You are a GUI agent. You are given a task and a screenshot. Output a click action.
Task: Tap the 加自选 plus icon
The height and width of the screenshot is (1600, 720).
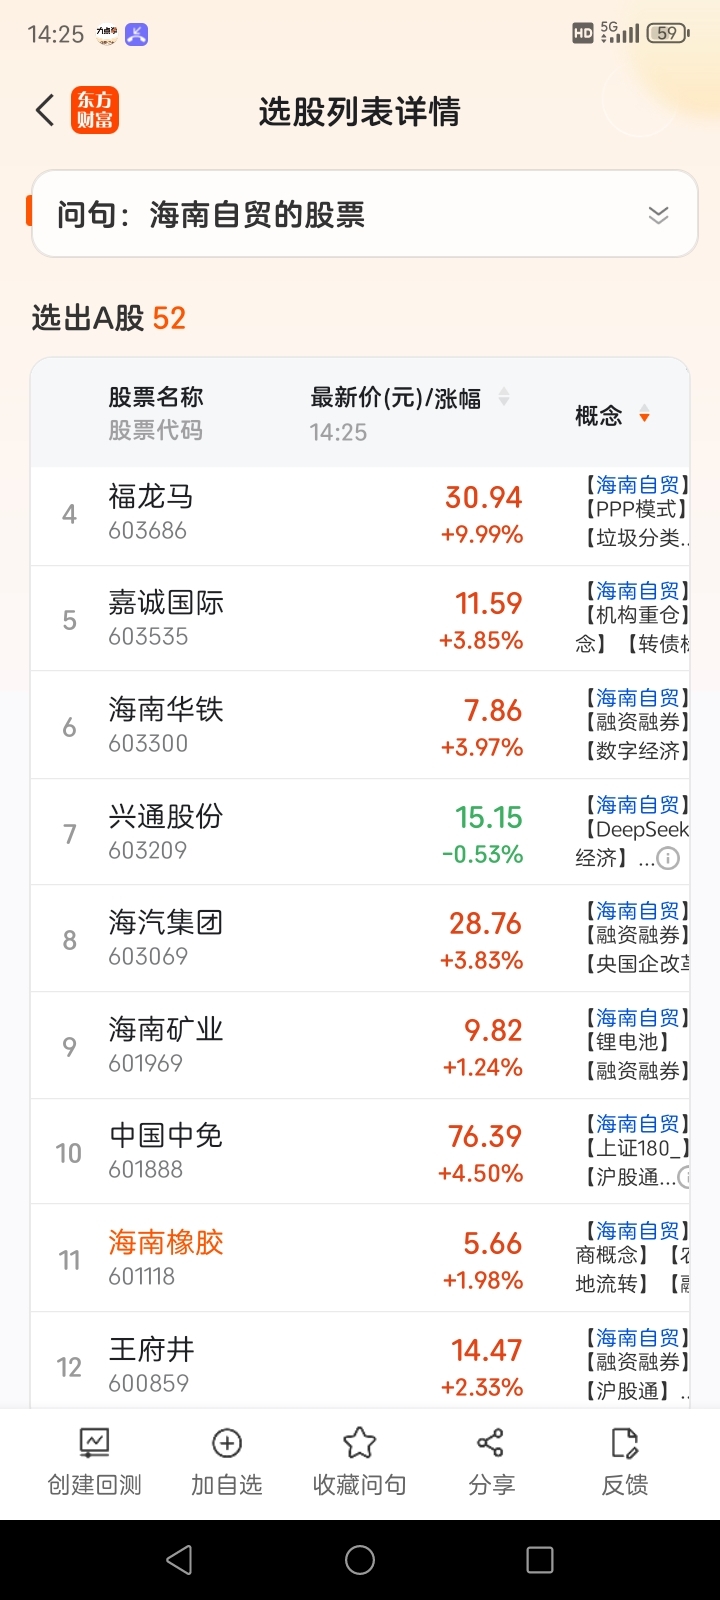point(227,1443)
